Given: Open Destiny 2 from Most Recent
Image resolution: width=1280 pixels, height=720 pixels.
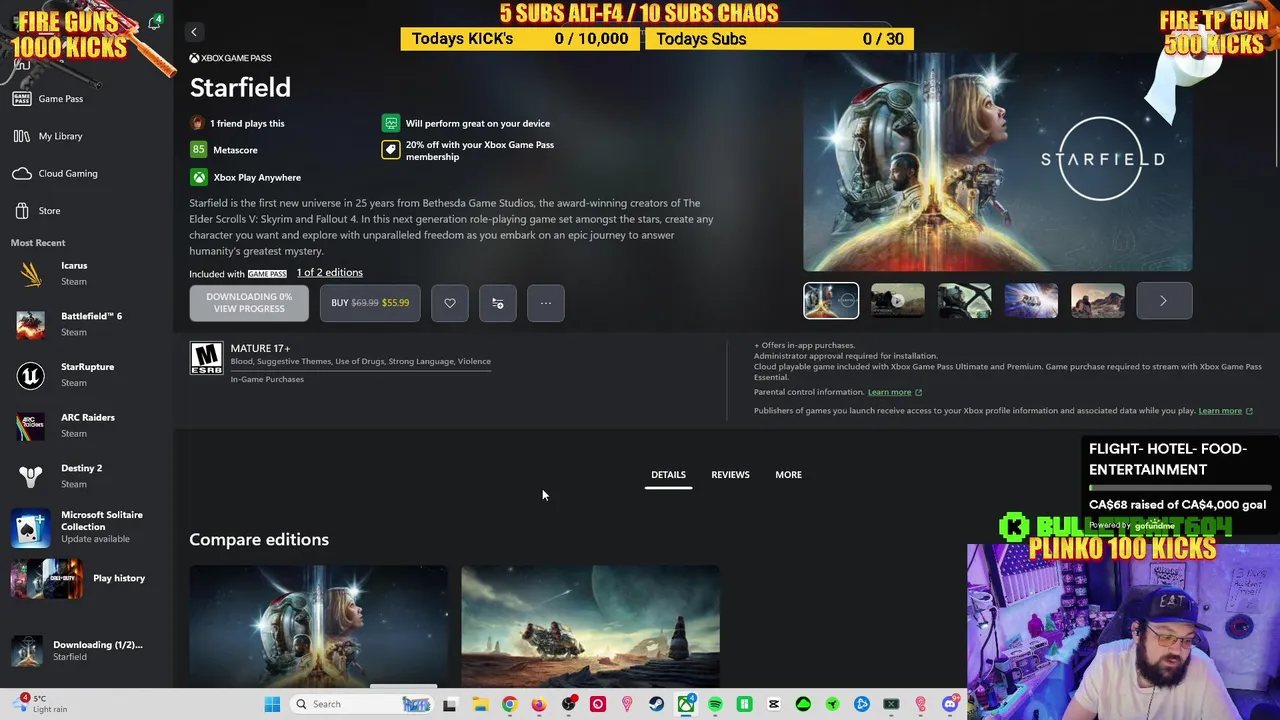Looking at the screenshot, I should (x=85, y=476).
